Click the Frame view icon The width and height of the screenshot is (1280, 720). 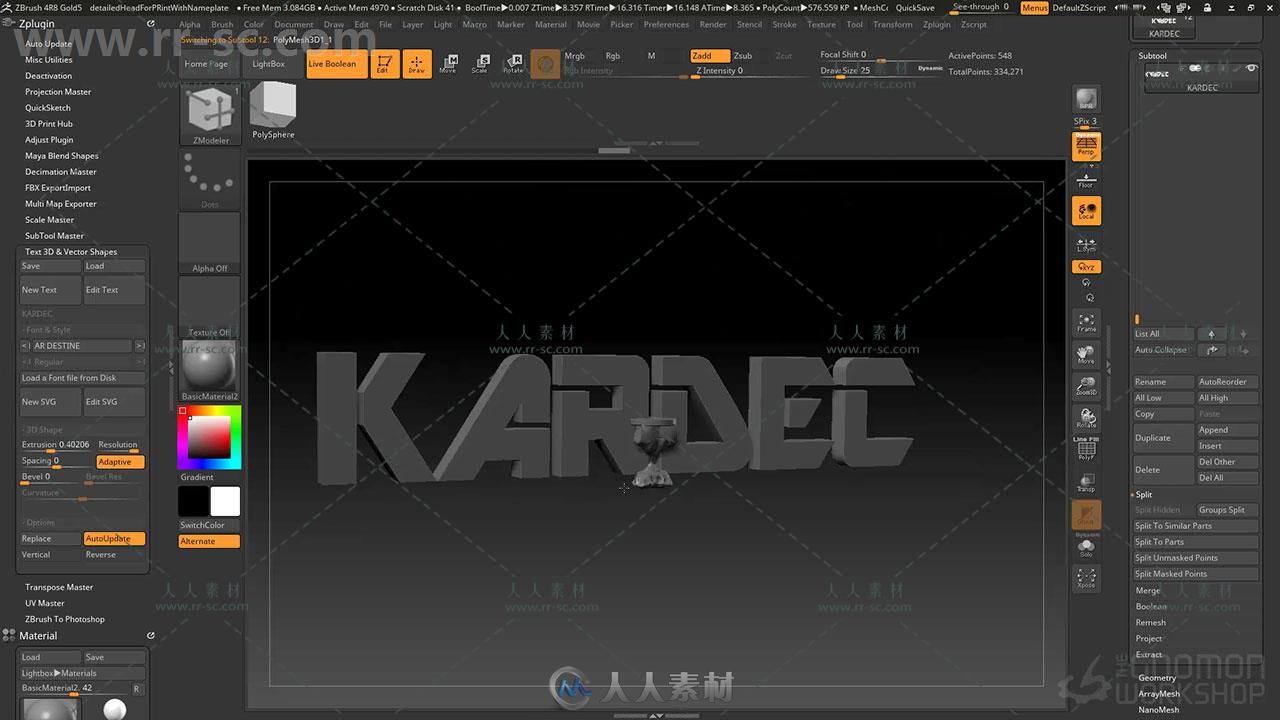pyautogui.click(x=1086, y=322)
